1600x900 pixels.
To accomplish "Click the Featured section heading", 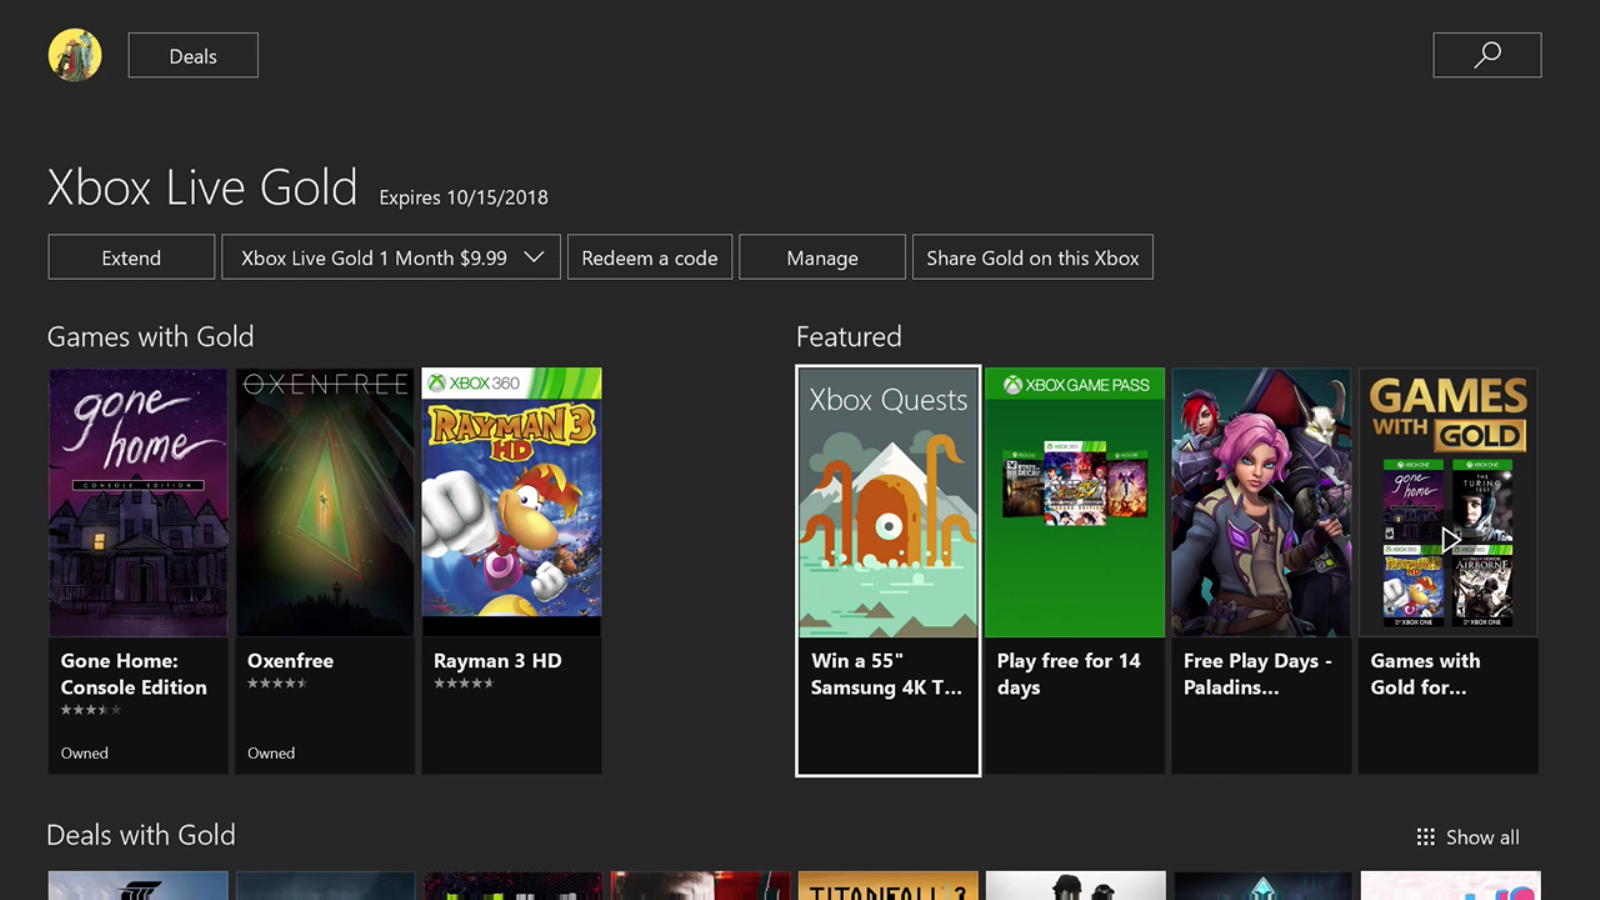I will tap(849, 337).
